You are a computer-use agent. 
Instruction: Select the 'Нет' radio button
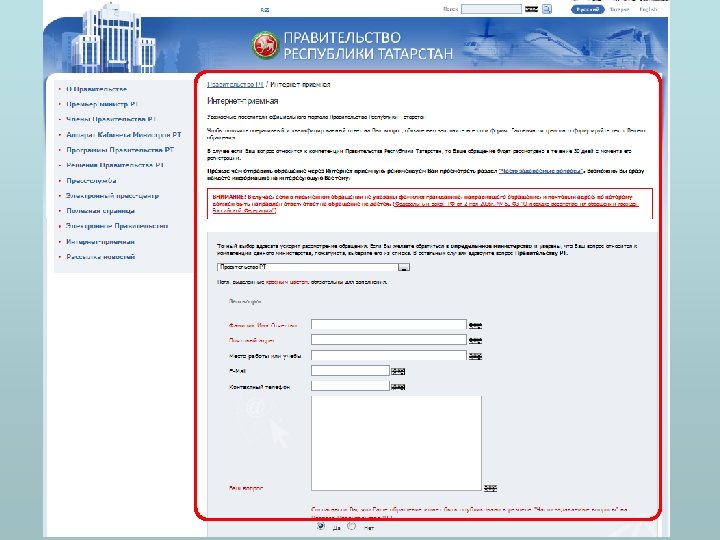pyautogui.click(x=351, y=526)
